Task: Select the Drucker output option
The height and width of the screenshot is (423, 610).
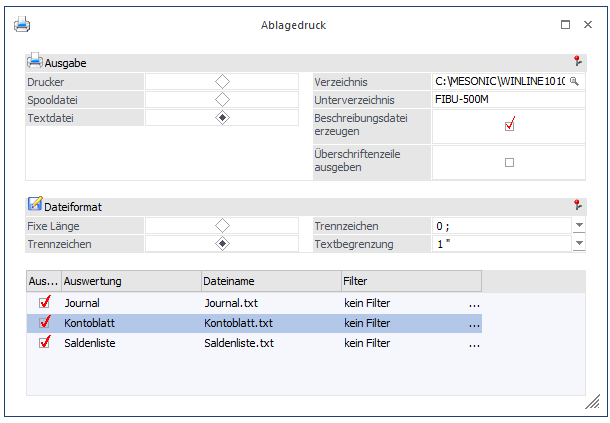Action: 222,81
